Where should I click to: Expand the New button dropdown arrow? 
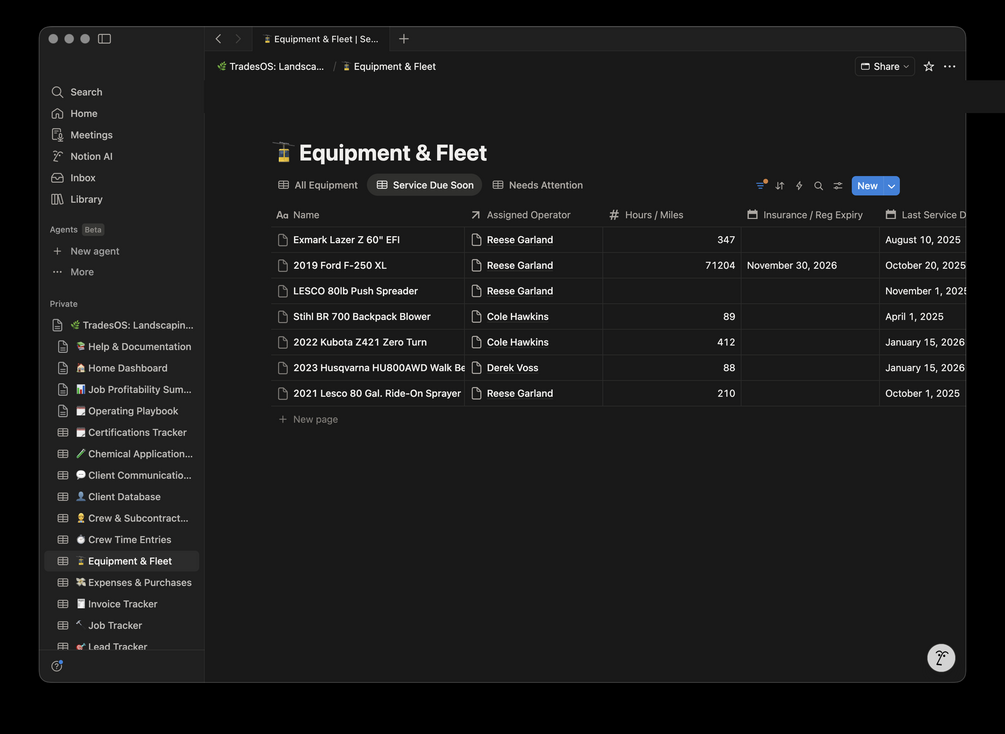[x=891, y=186]
